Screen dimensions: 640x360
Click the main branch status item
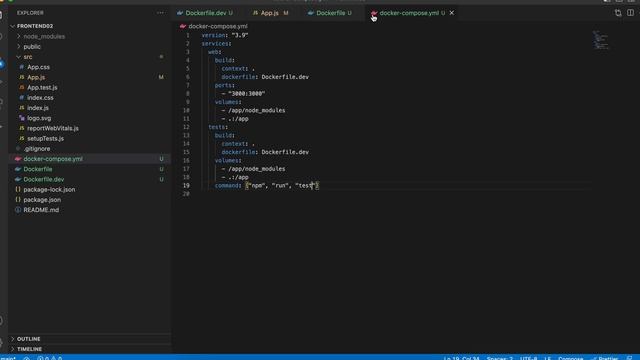[x=8, y=358]
